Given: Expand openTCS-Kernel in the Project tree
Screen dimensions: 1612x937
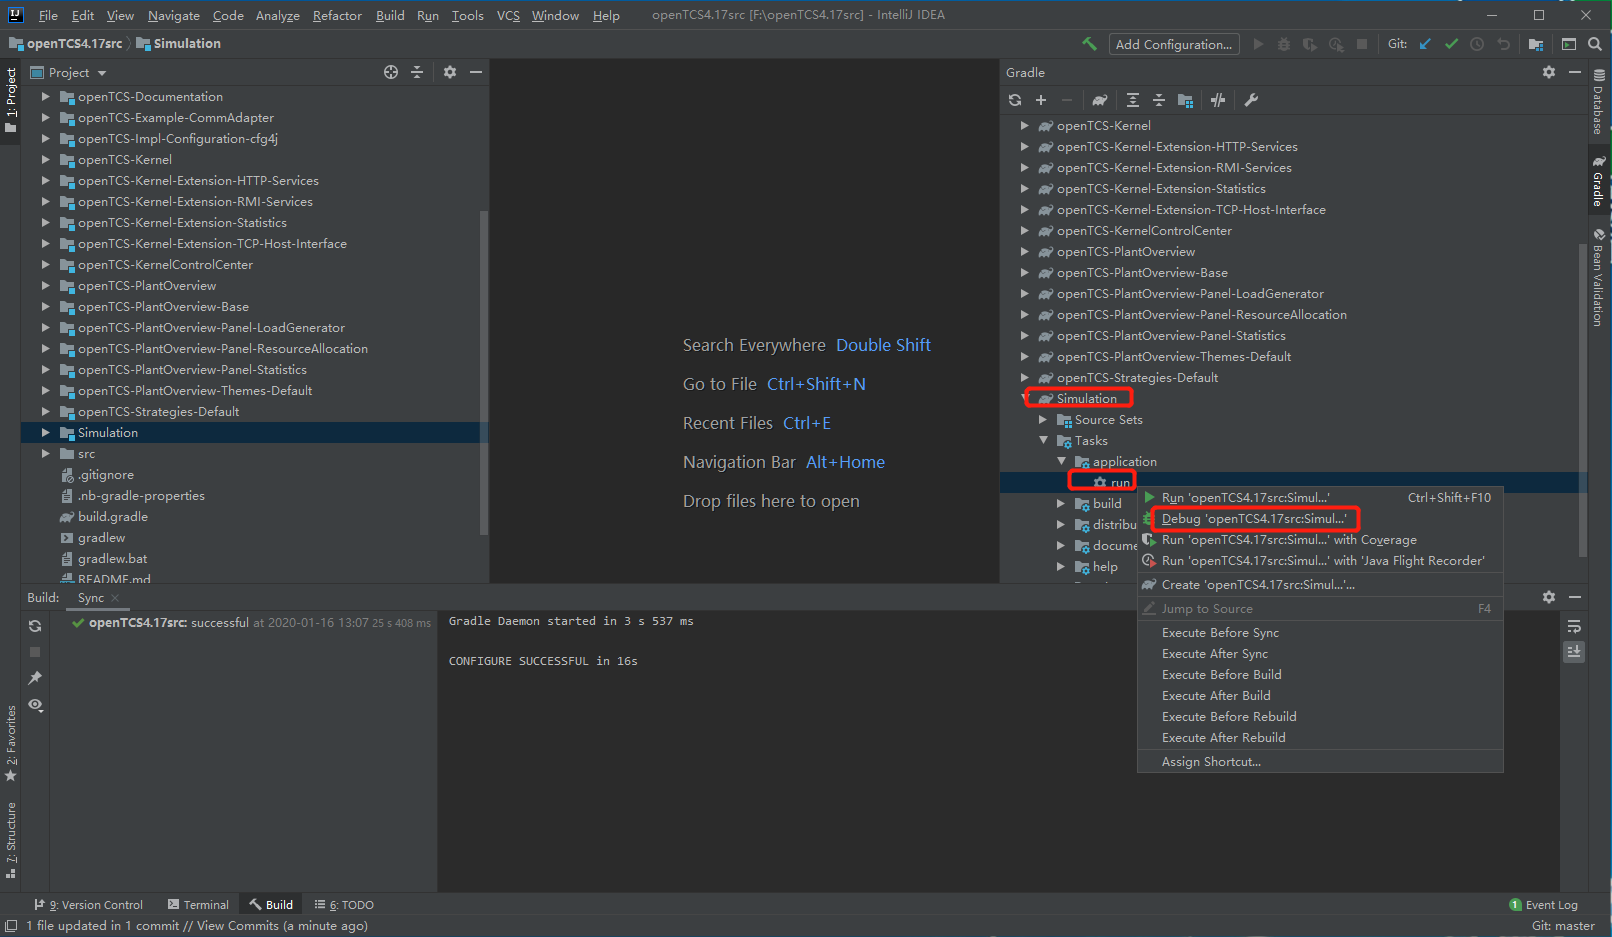Looking at the screenshot, I should [45, 160].
